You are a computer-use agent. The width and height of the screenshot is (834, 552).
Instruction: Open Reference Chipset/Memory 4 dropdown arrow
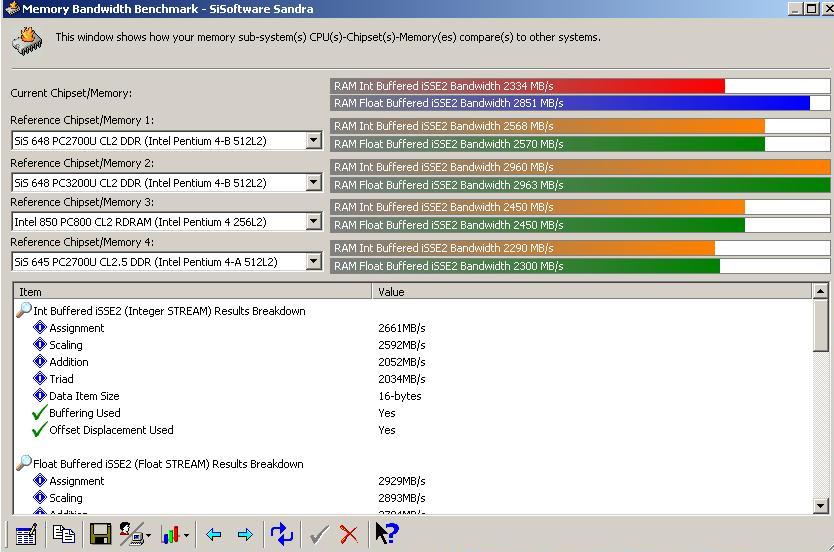click(314, 261)
